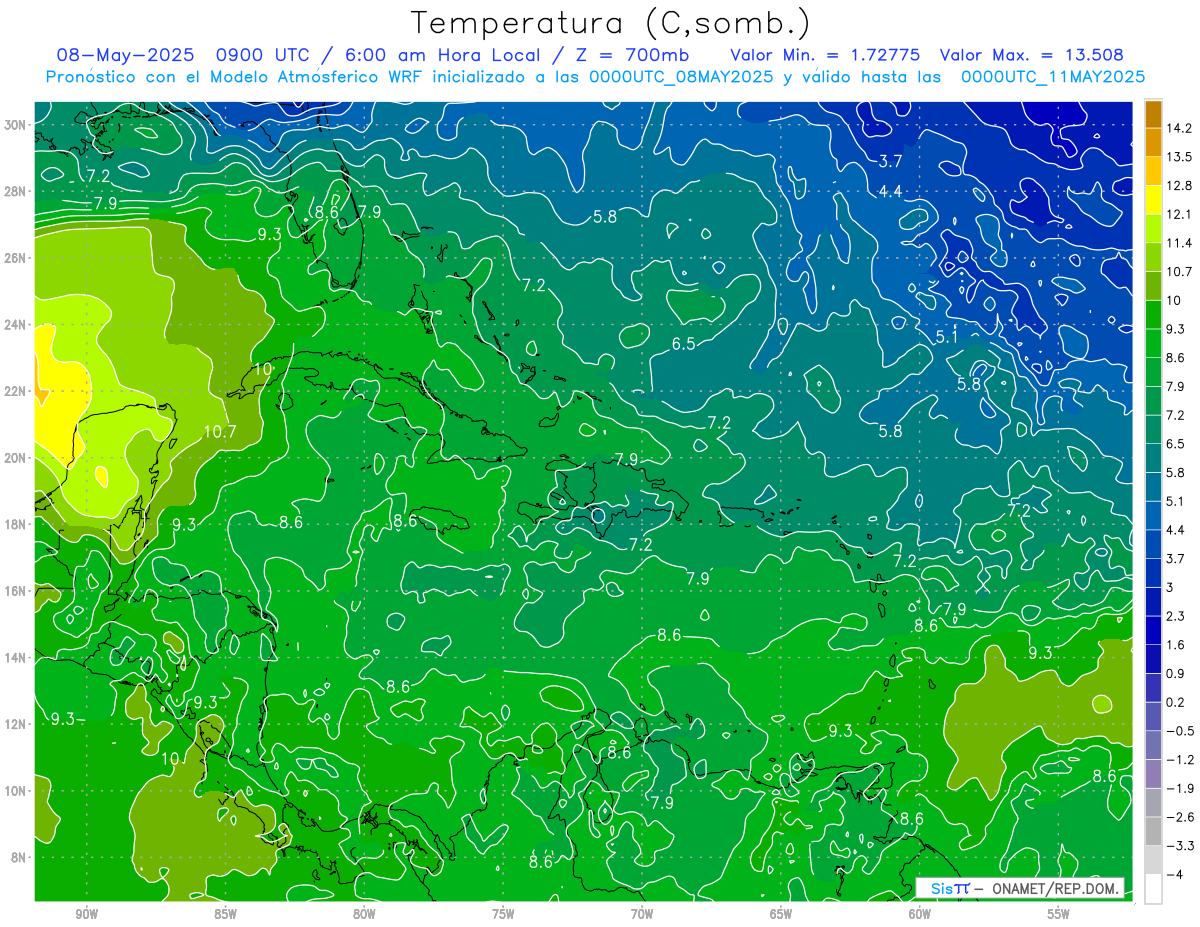The image size is (1200, 927).
Task: Click the 3.7 contour label on the map
Action: pos(891,162)
